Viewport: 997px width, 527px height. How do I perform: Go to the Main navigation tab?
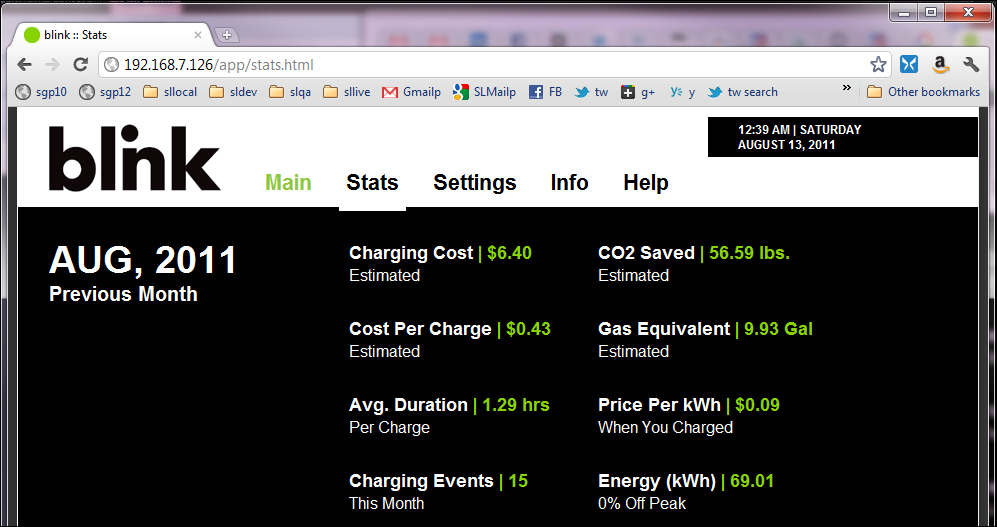pyautogui.click(x=288, y=182)
